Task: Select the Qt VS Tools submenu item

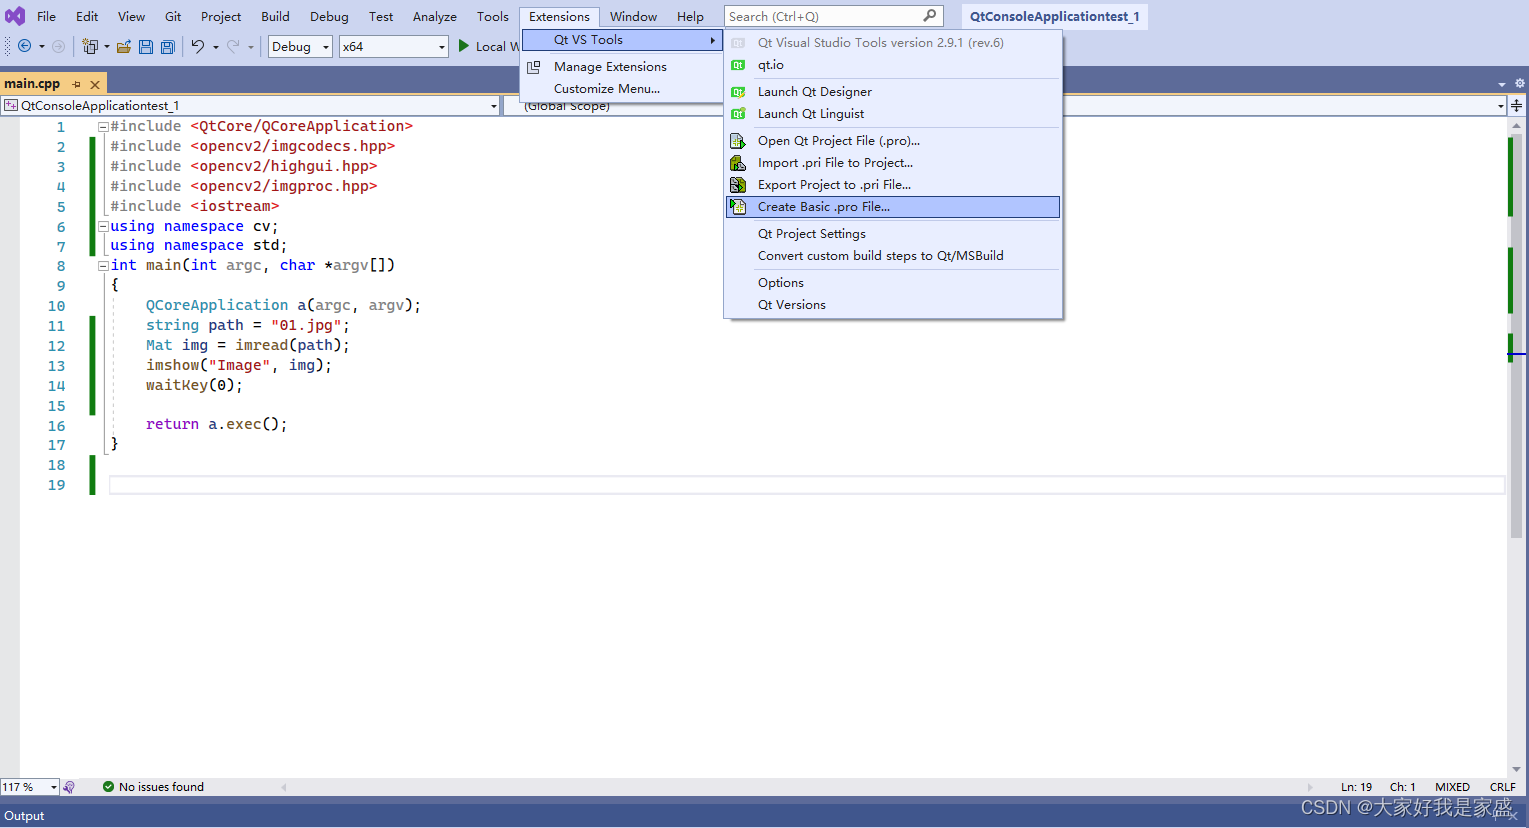Action: pyautogui.click(x=622, y=40)
